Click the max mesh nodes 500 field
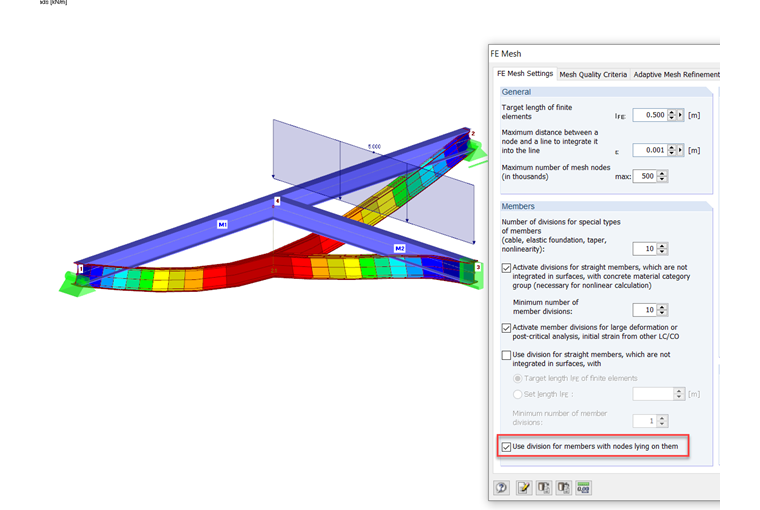This screenshot has width=760, height=510. pos(645,176)
